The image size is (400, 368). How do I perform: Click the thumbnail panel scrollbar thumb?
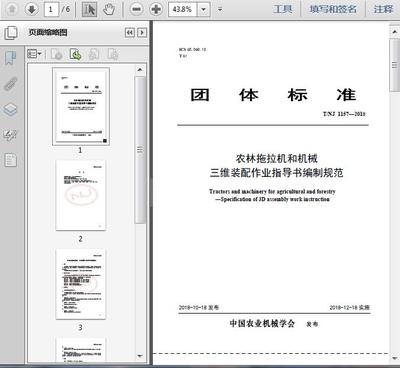tap(140, 150)
